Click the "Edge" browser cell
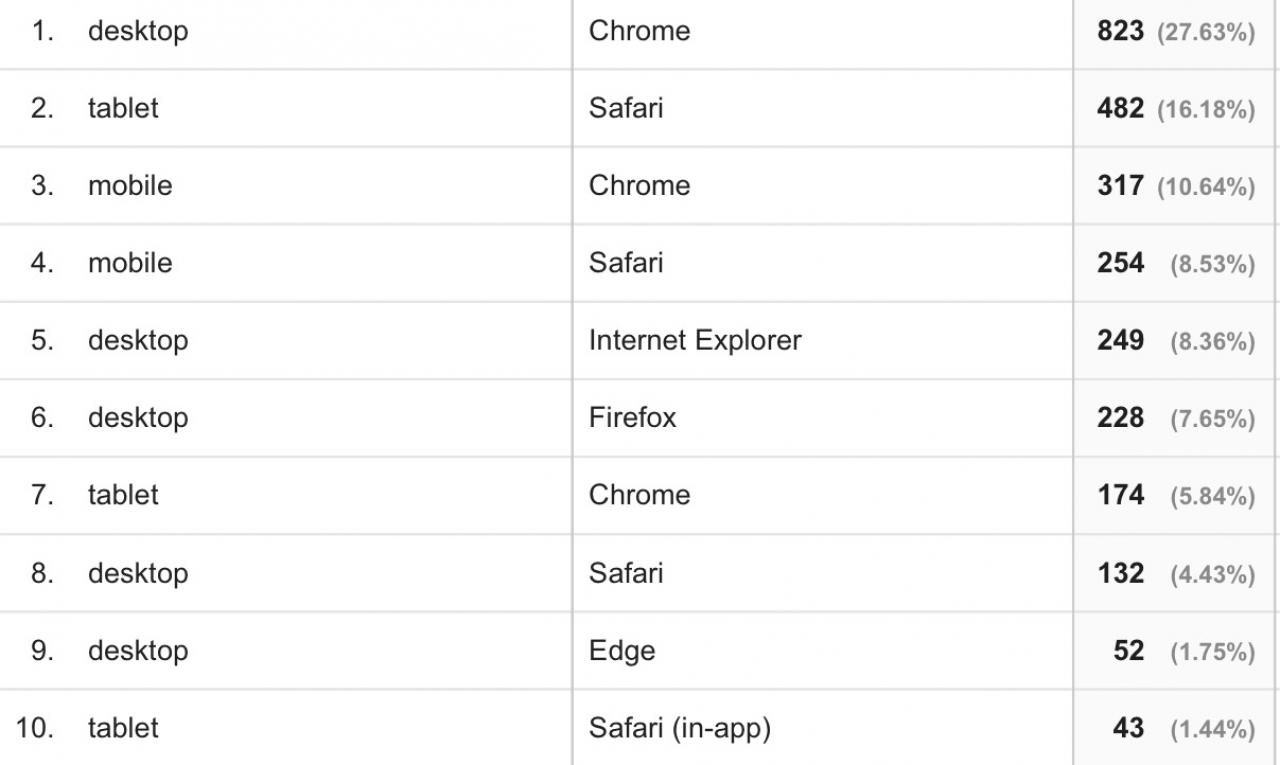Viewport: 1280px width, 765px height. coord(622,650)
